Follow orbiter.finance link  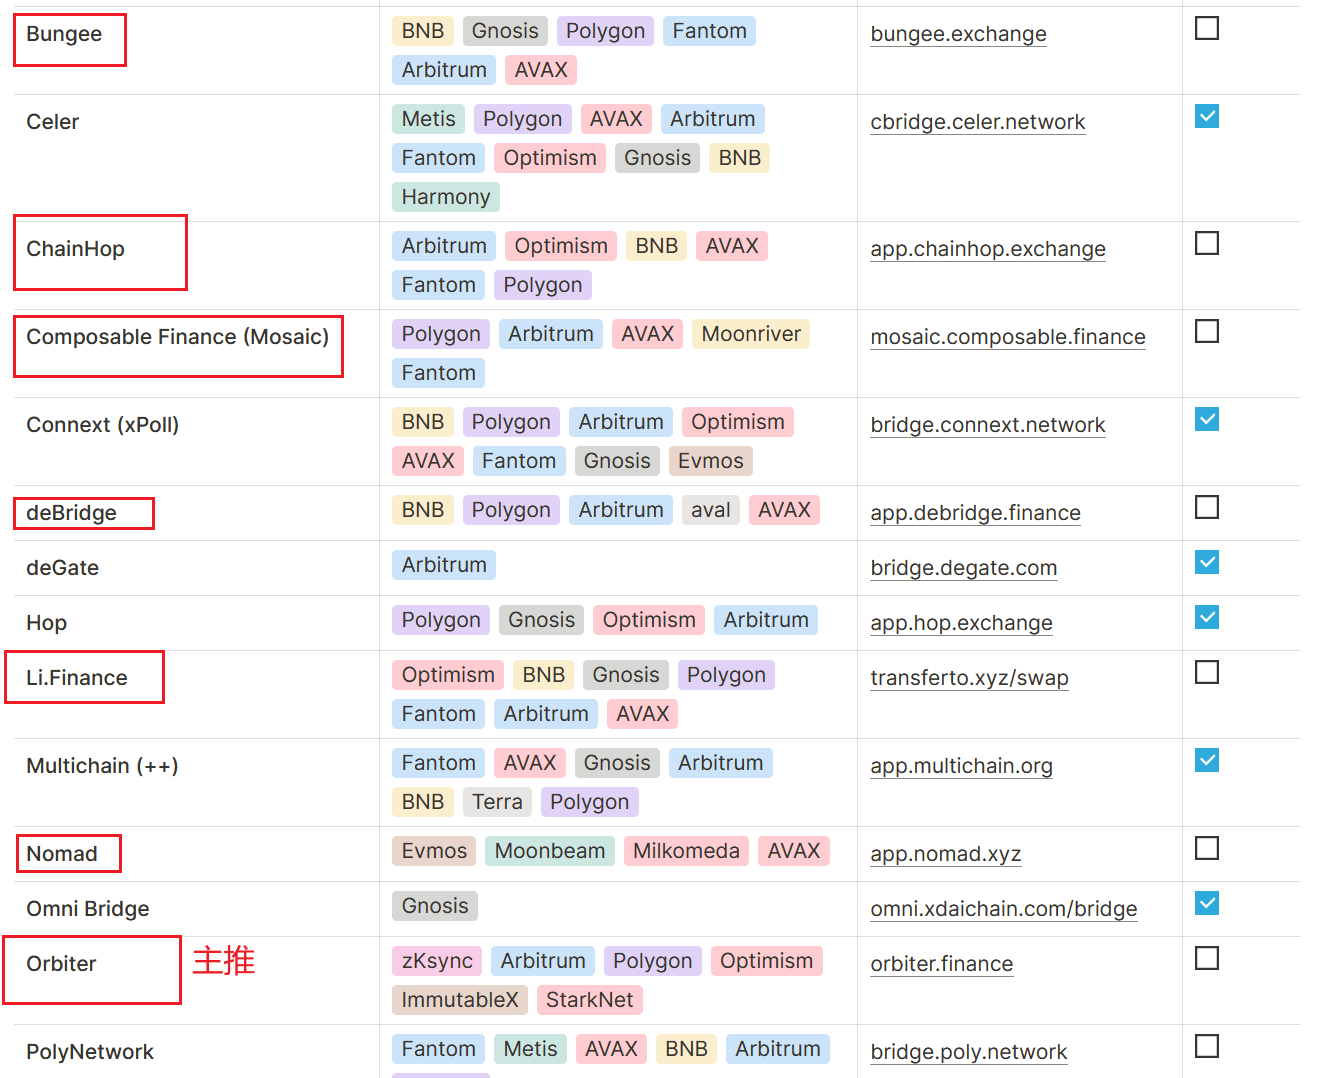point(941,964)
